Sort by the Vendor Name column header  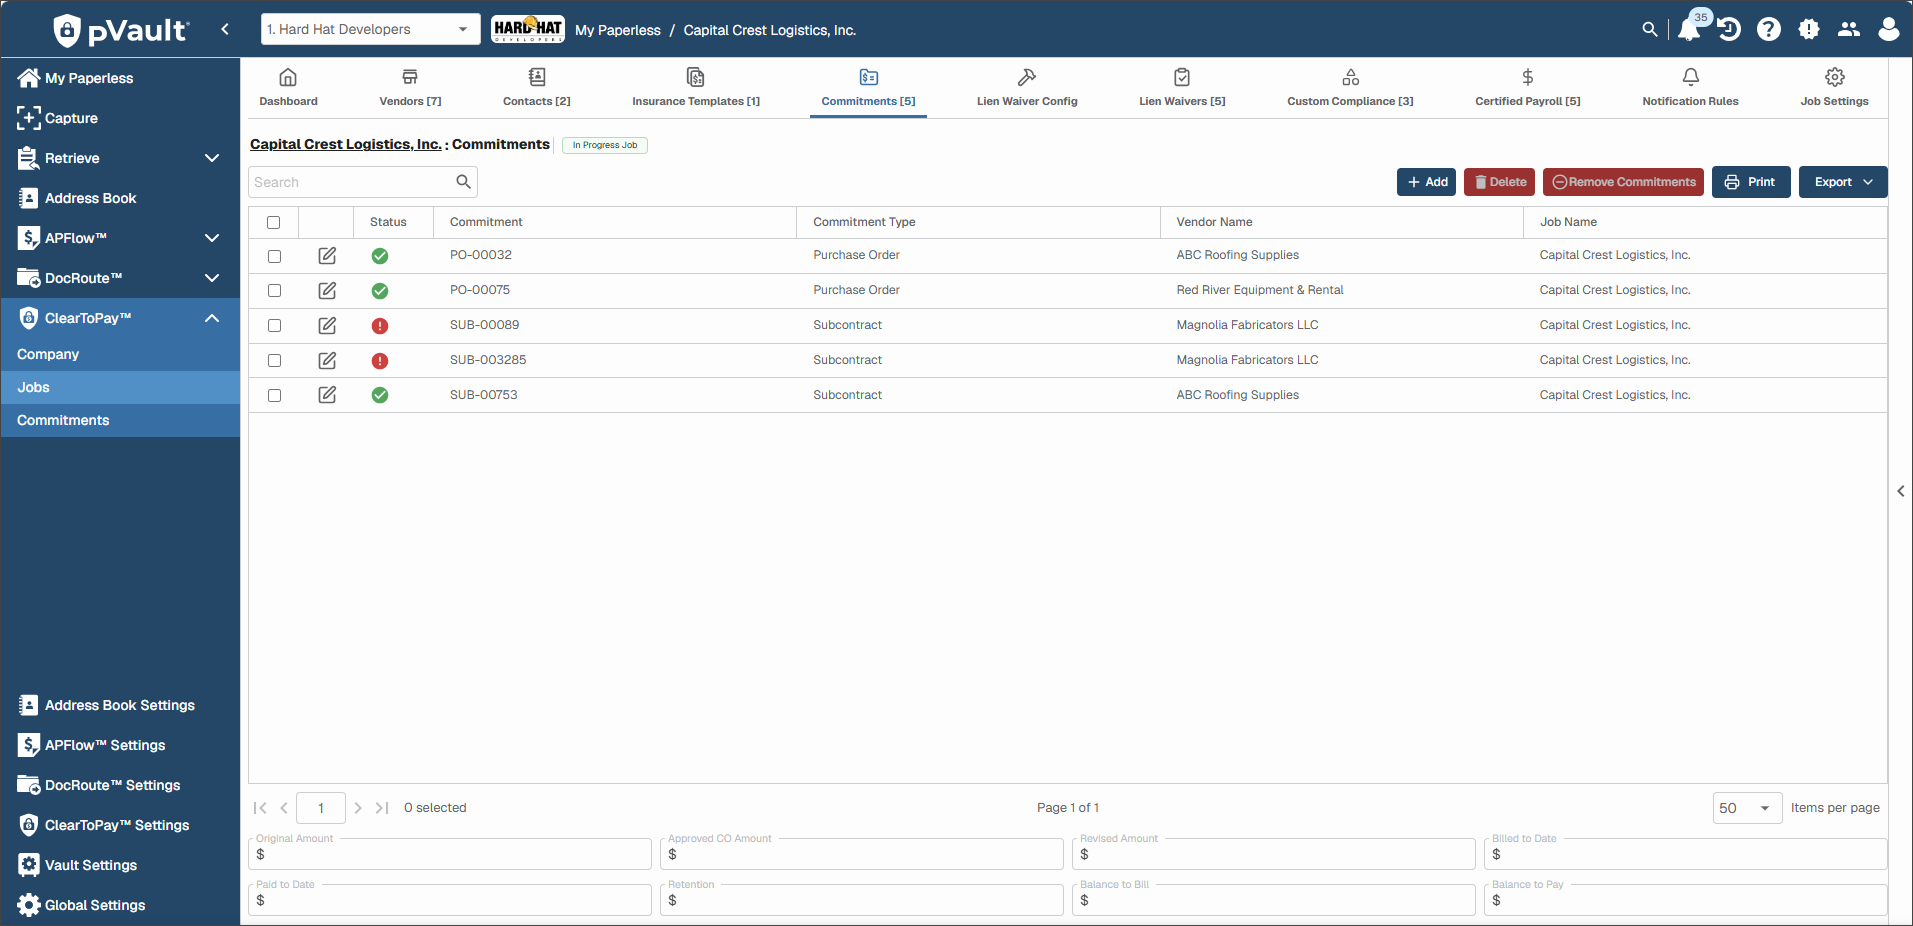pos(1214,222)
